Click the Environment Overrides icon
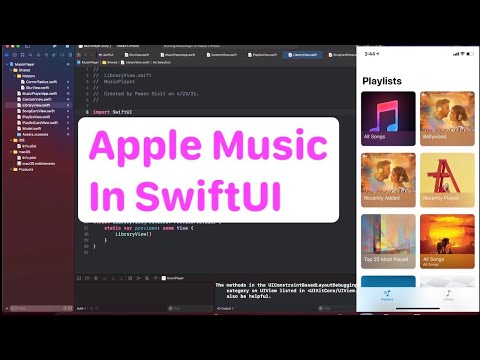The image size is (480, 360). [147, 278]
